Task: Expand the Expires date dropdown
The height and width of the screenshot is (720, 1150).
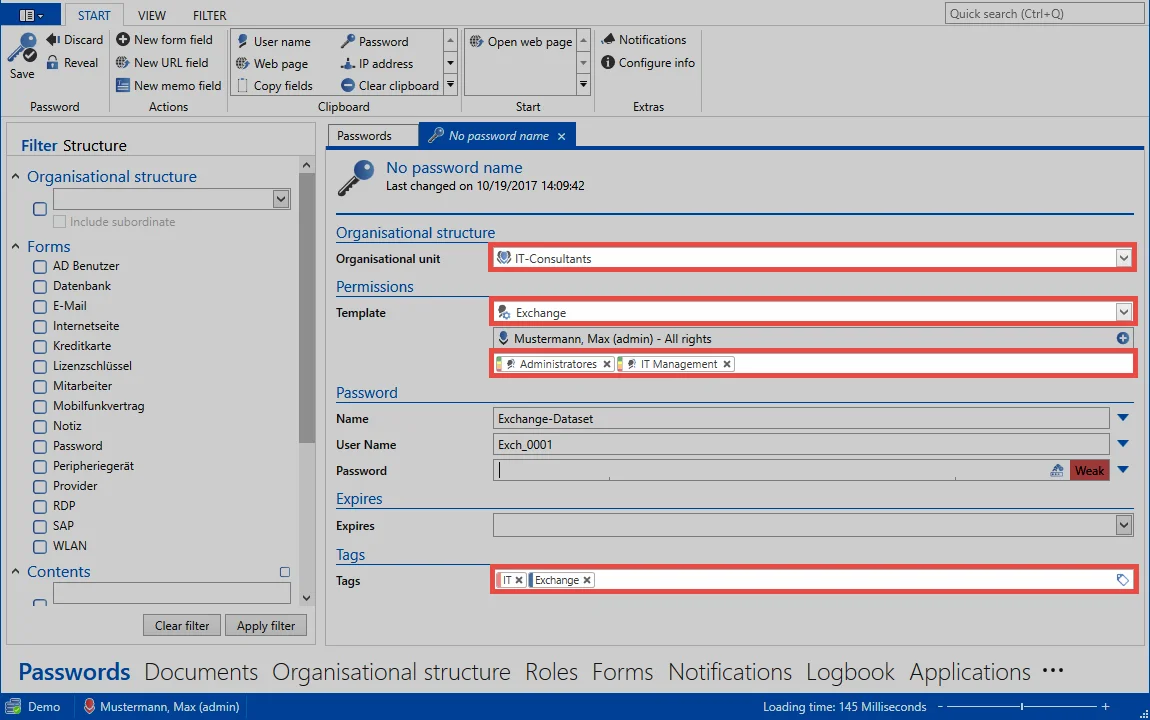Action: [x=1124, y=525]
